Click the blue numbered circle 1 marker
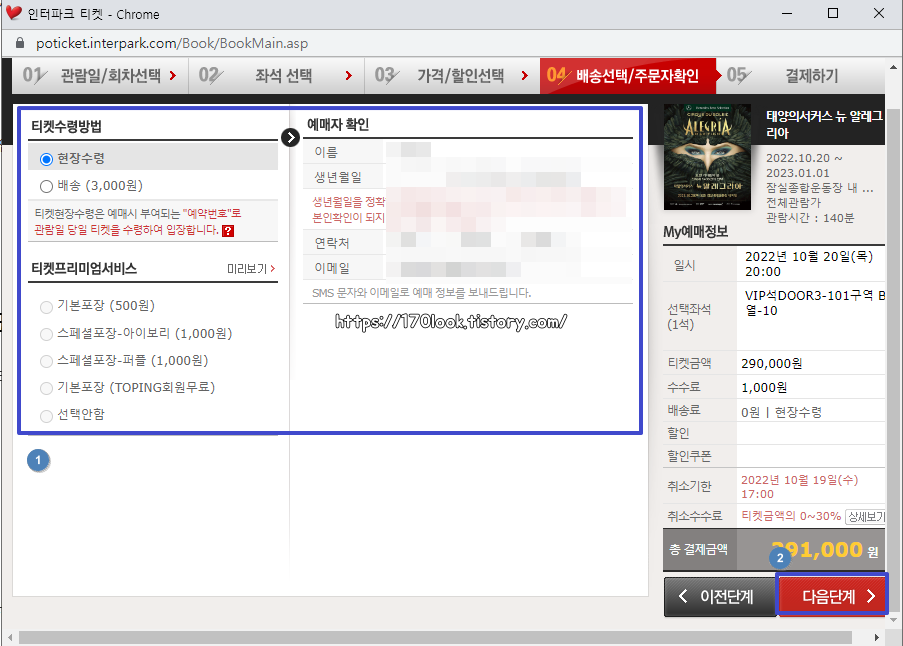 [x=37, y=460]
